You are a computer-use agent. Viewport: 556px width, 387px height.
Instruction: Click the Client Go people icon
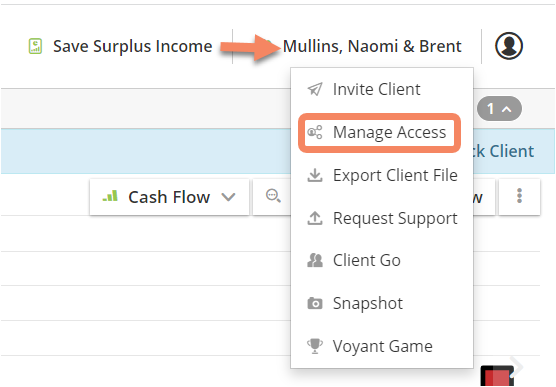point(315,260)
